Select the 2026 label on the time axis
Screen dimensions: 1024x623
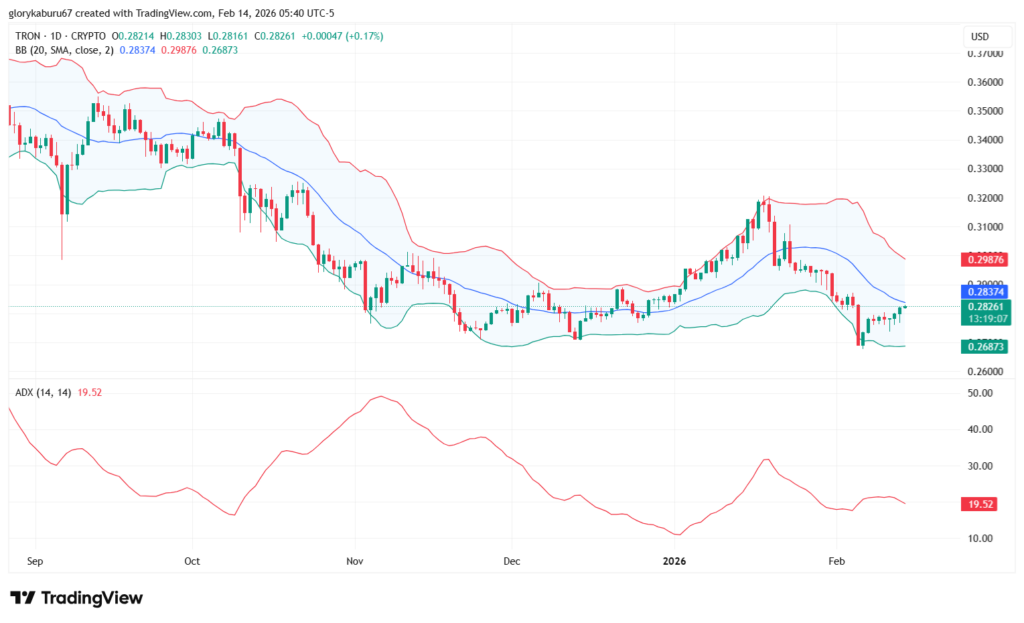(x=674, y=561)
